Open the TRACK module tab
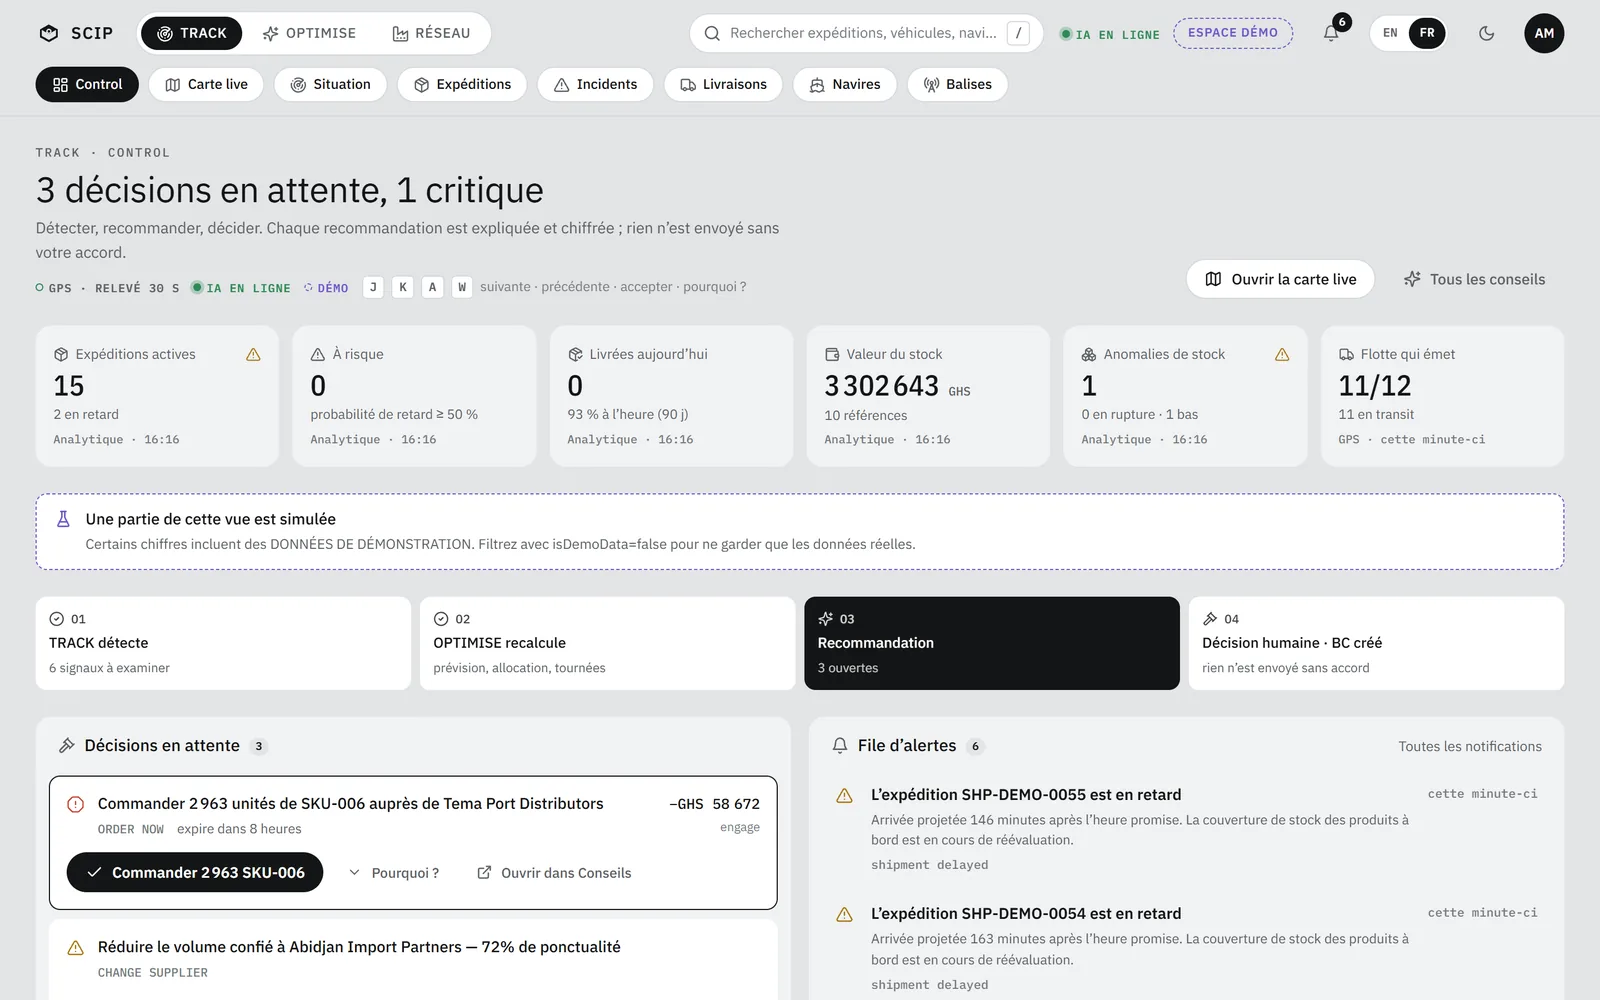The height and width of the screenshot is (1000, 1600). point(191,33)
